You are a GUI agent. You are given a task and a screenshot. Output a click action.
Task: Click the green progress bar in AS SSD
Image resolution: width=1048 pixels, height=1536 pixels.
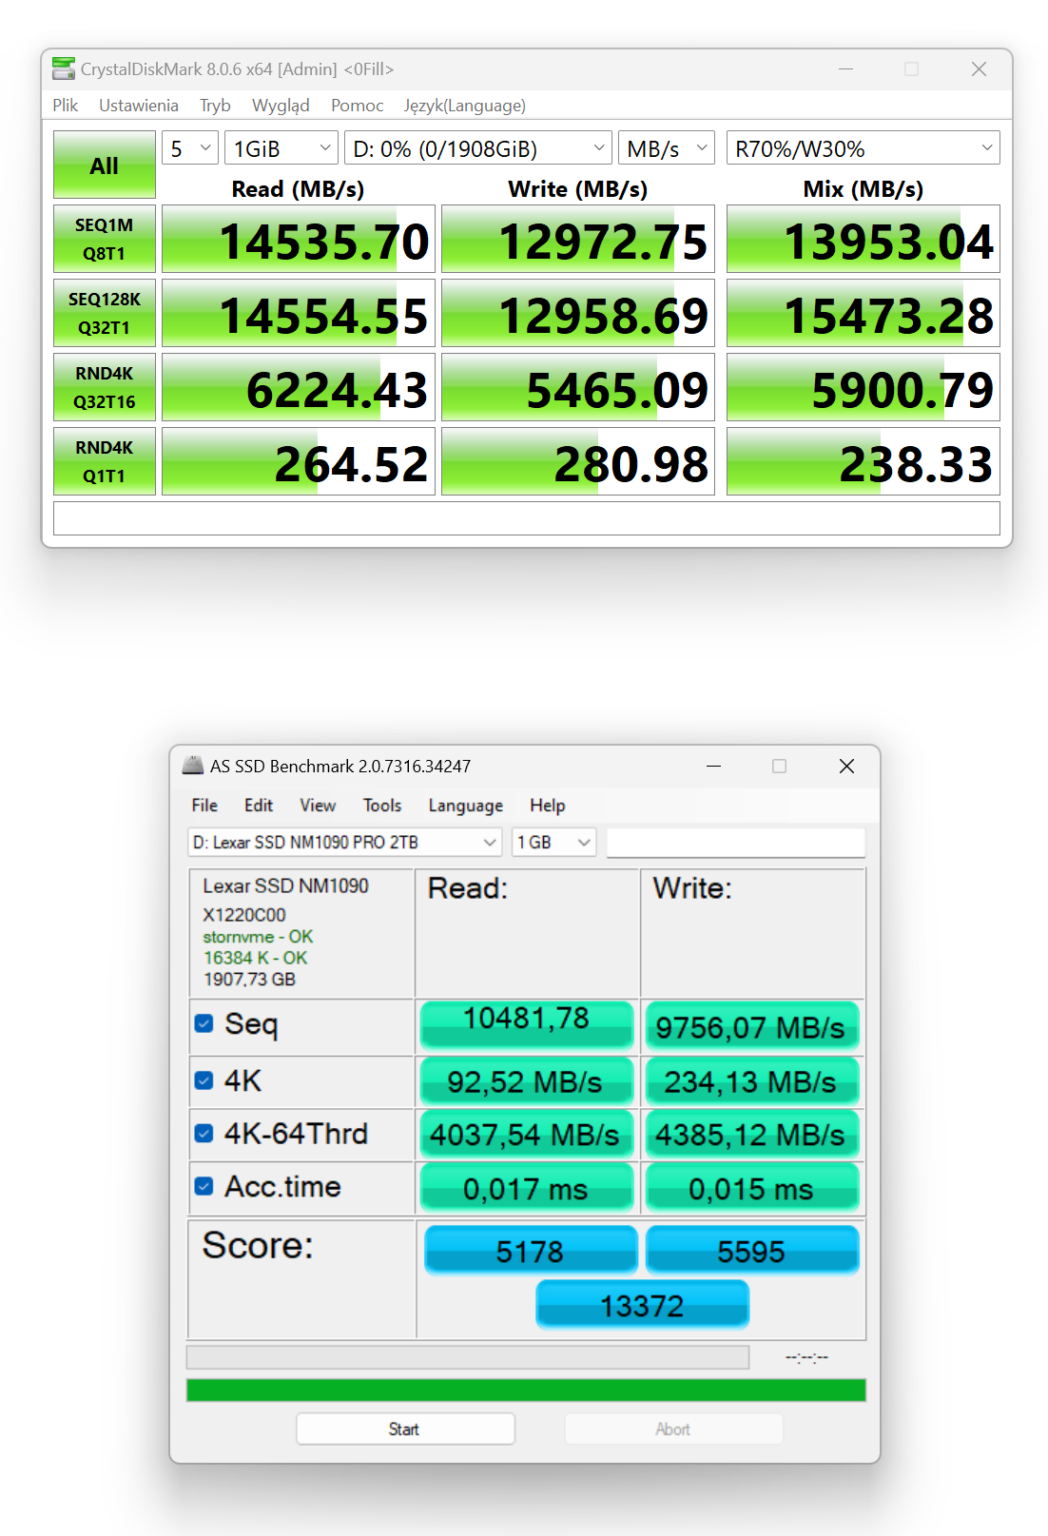pyautogui.click(x=525, y=1389)
